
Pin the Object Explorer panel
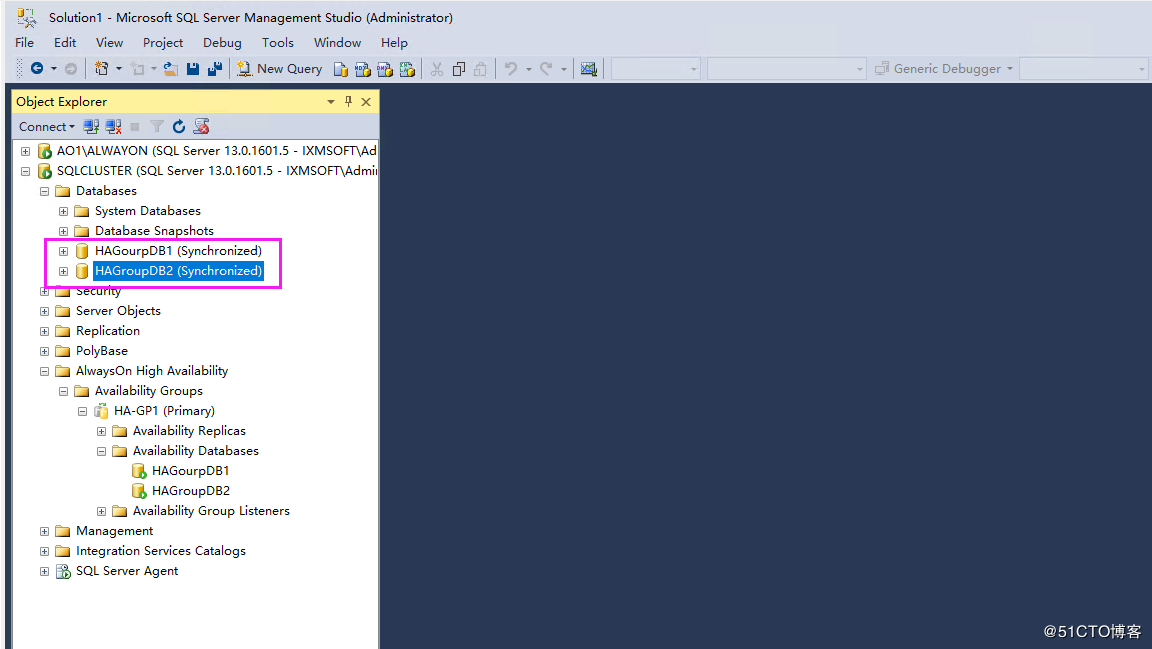[x=348, y=101]
